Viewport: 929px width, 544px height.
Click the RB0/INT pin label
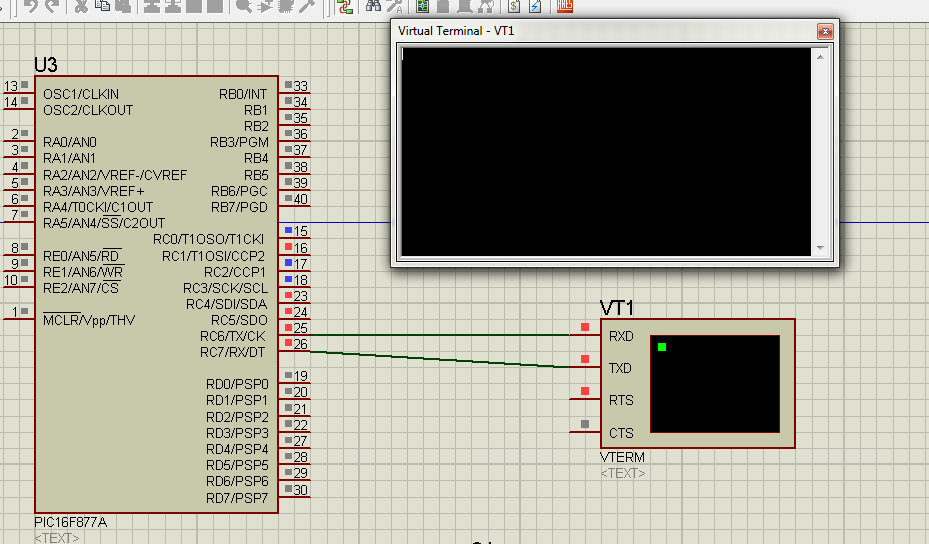pos(243,94)
